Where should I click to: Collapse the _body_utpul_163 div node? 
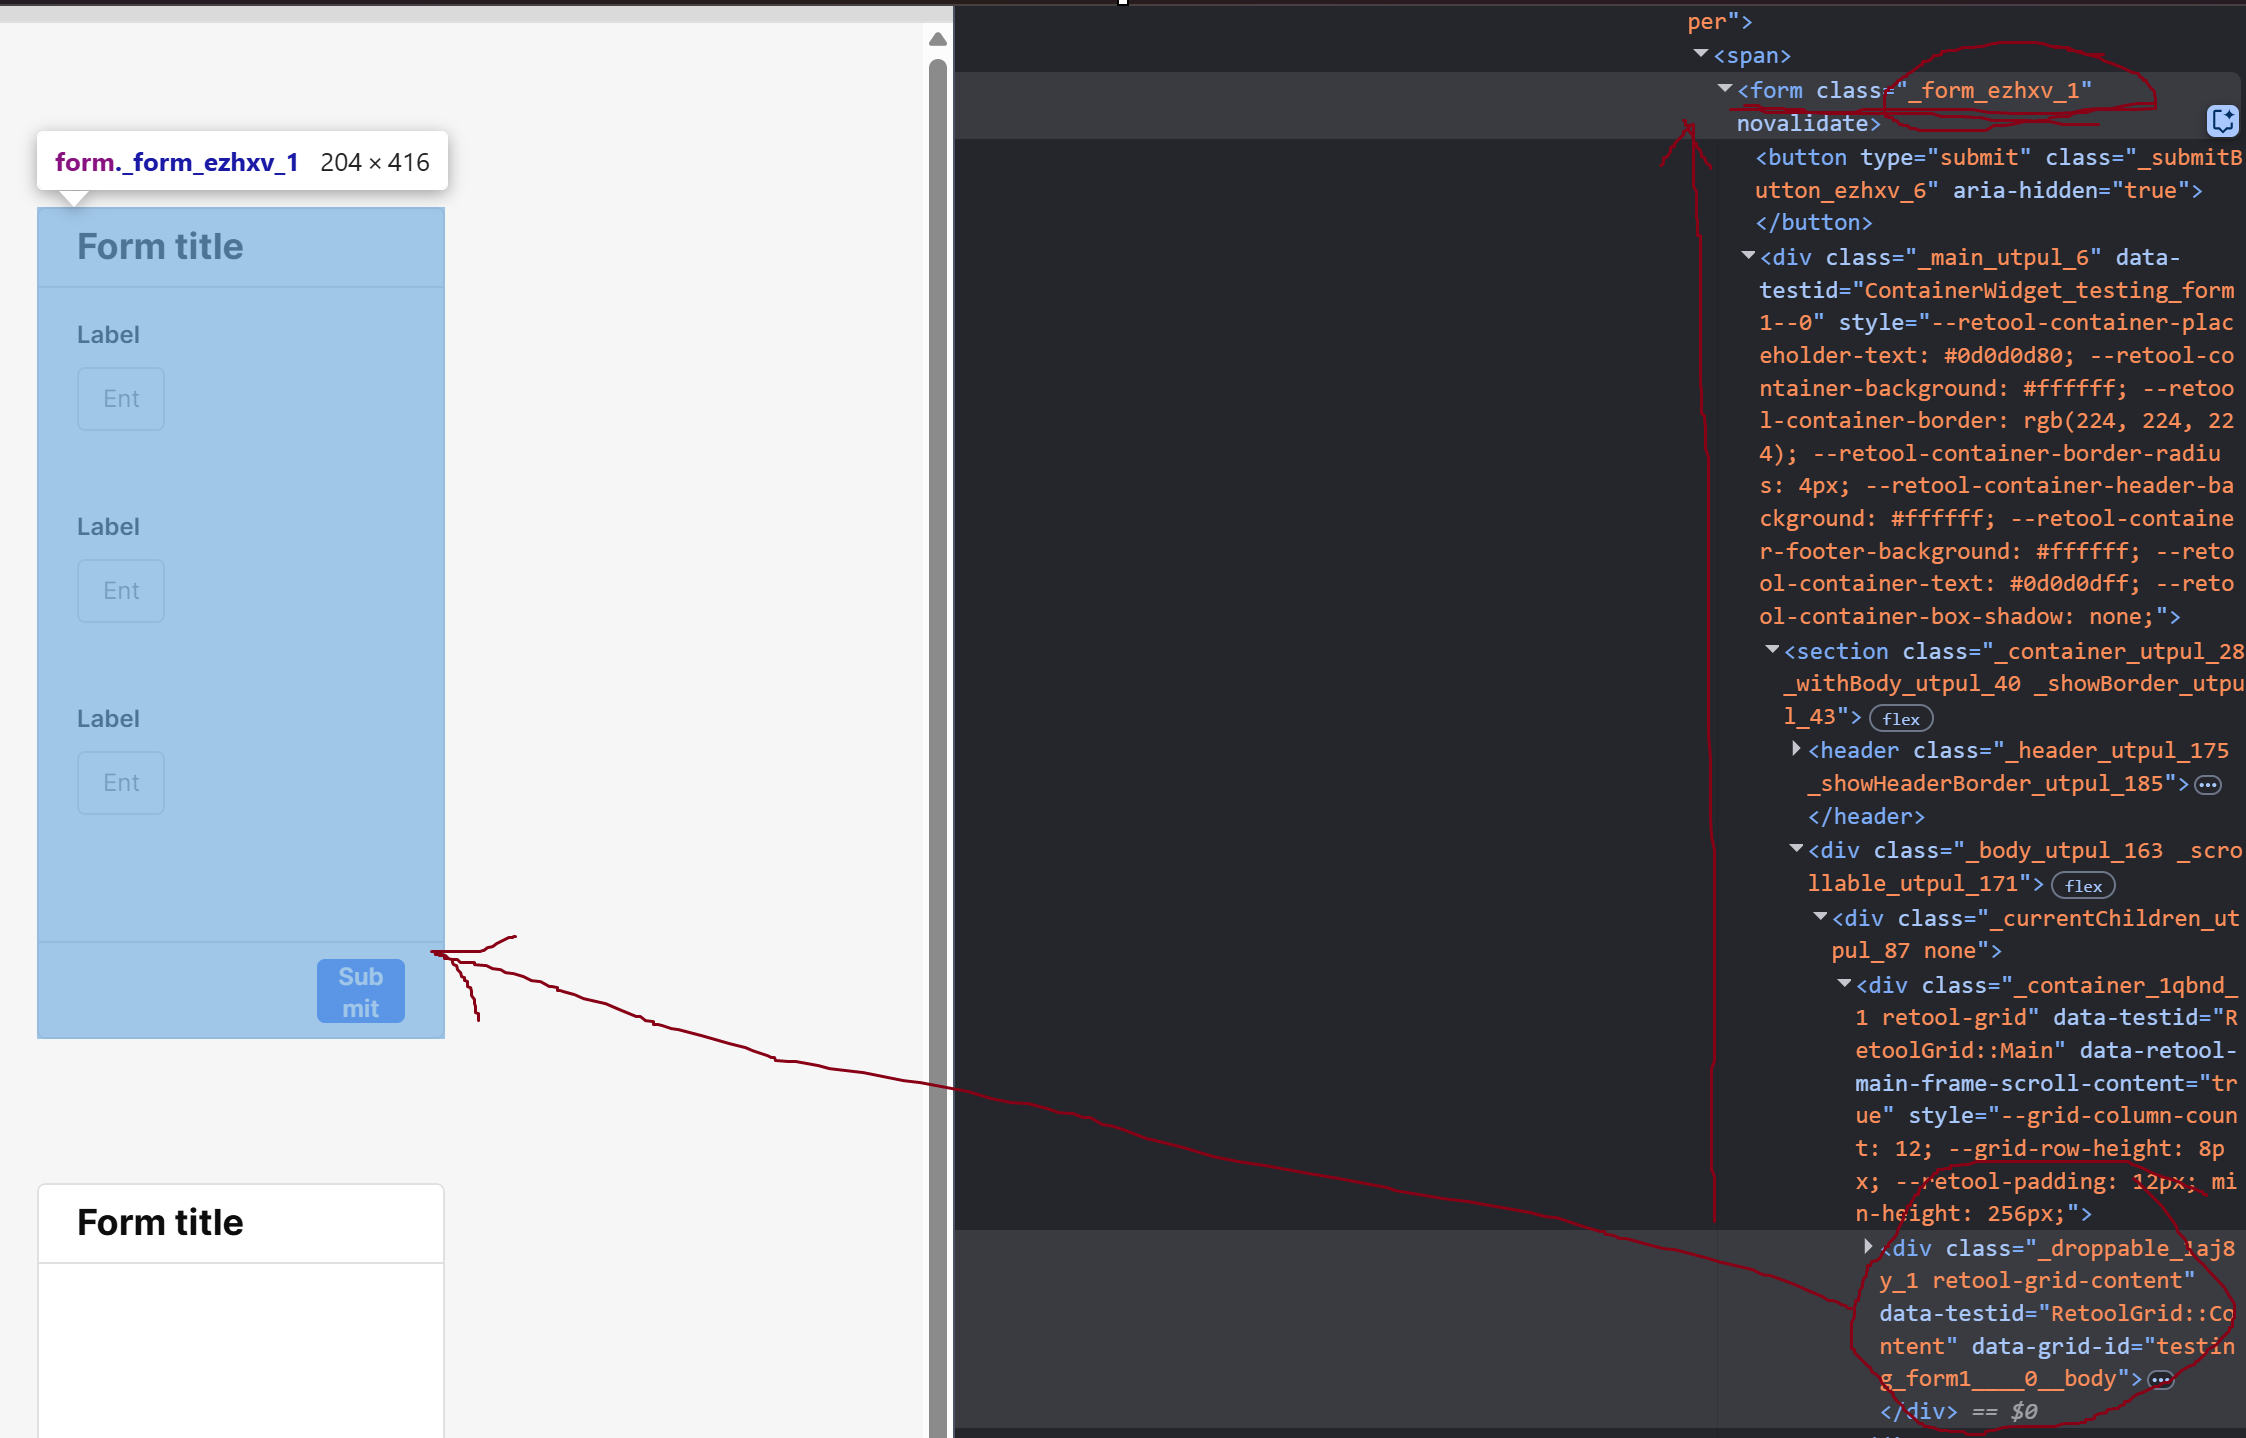(x=1796, y=849)
